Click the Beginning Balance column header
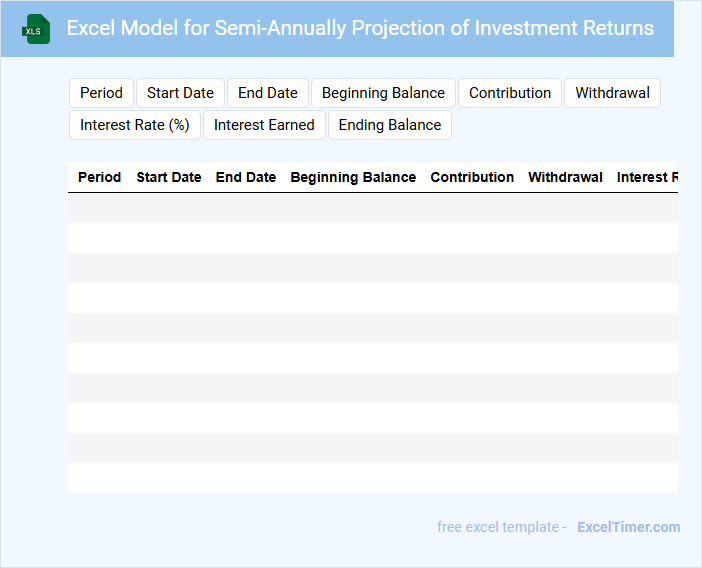The height and width of the screenshot is (568, 702). [x=353, y=177]
